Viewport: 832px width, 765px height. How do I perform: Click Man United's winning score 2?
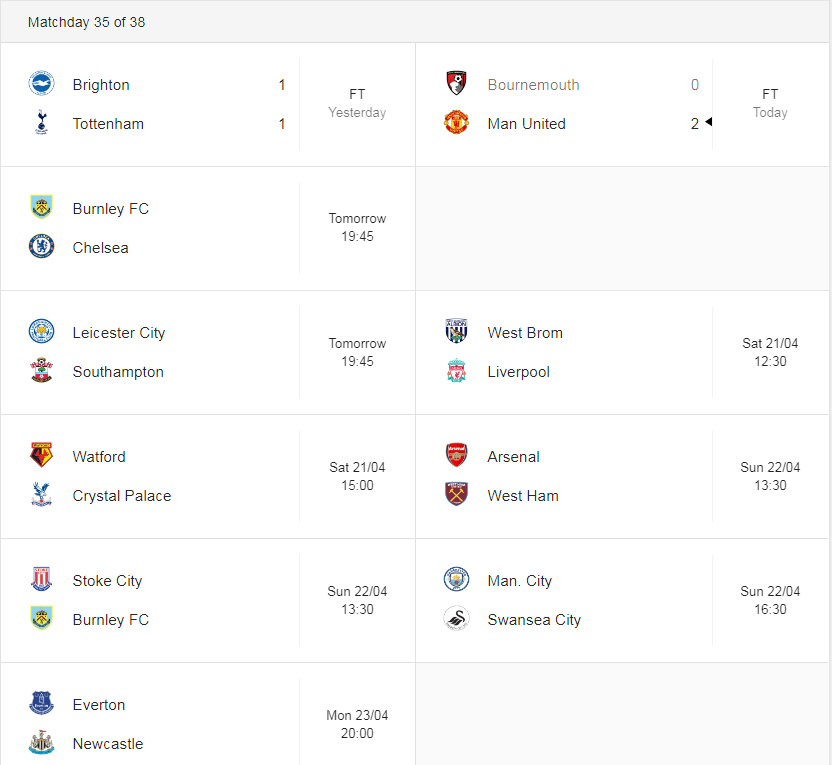(x=695, y=124)
